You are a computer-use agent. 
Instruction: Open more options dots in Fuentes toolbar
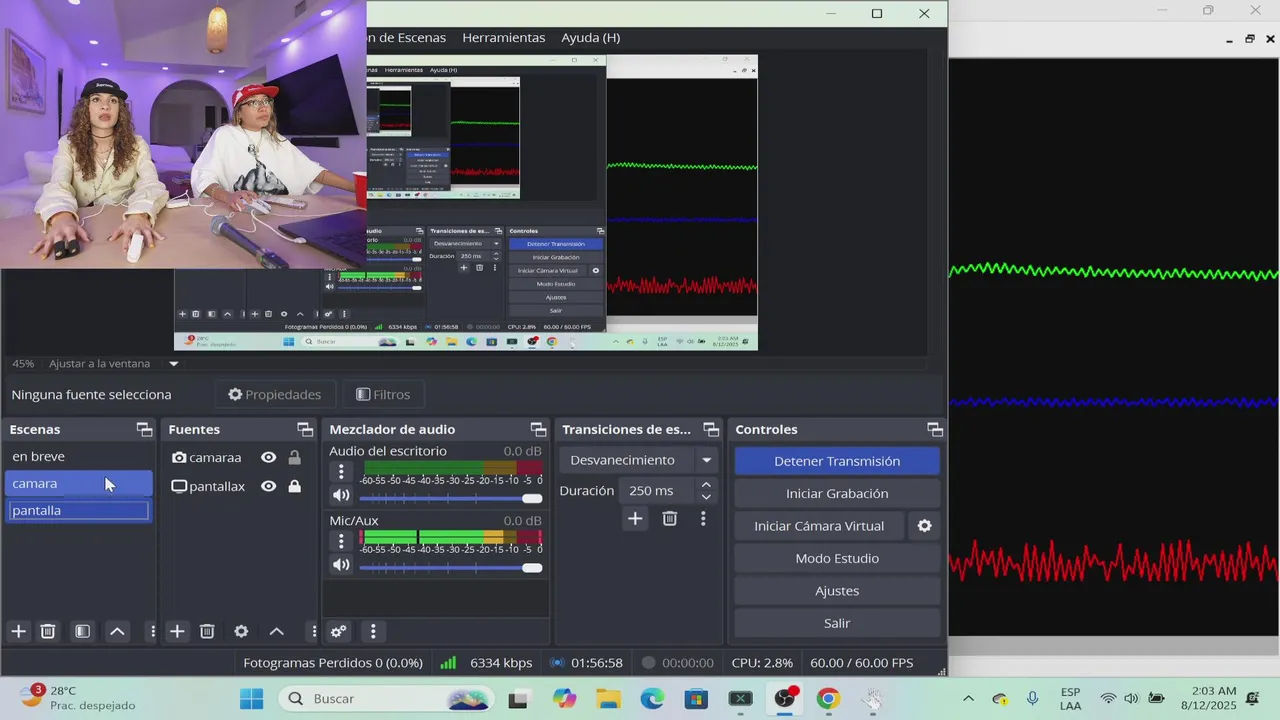click(313, 631)
